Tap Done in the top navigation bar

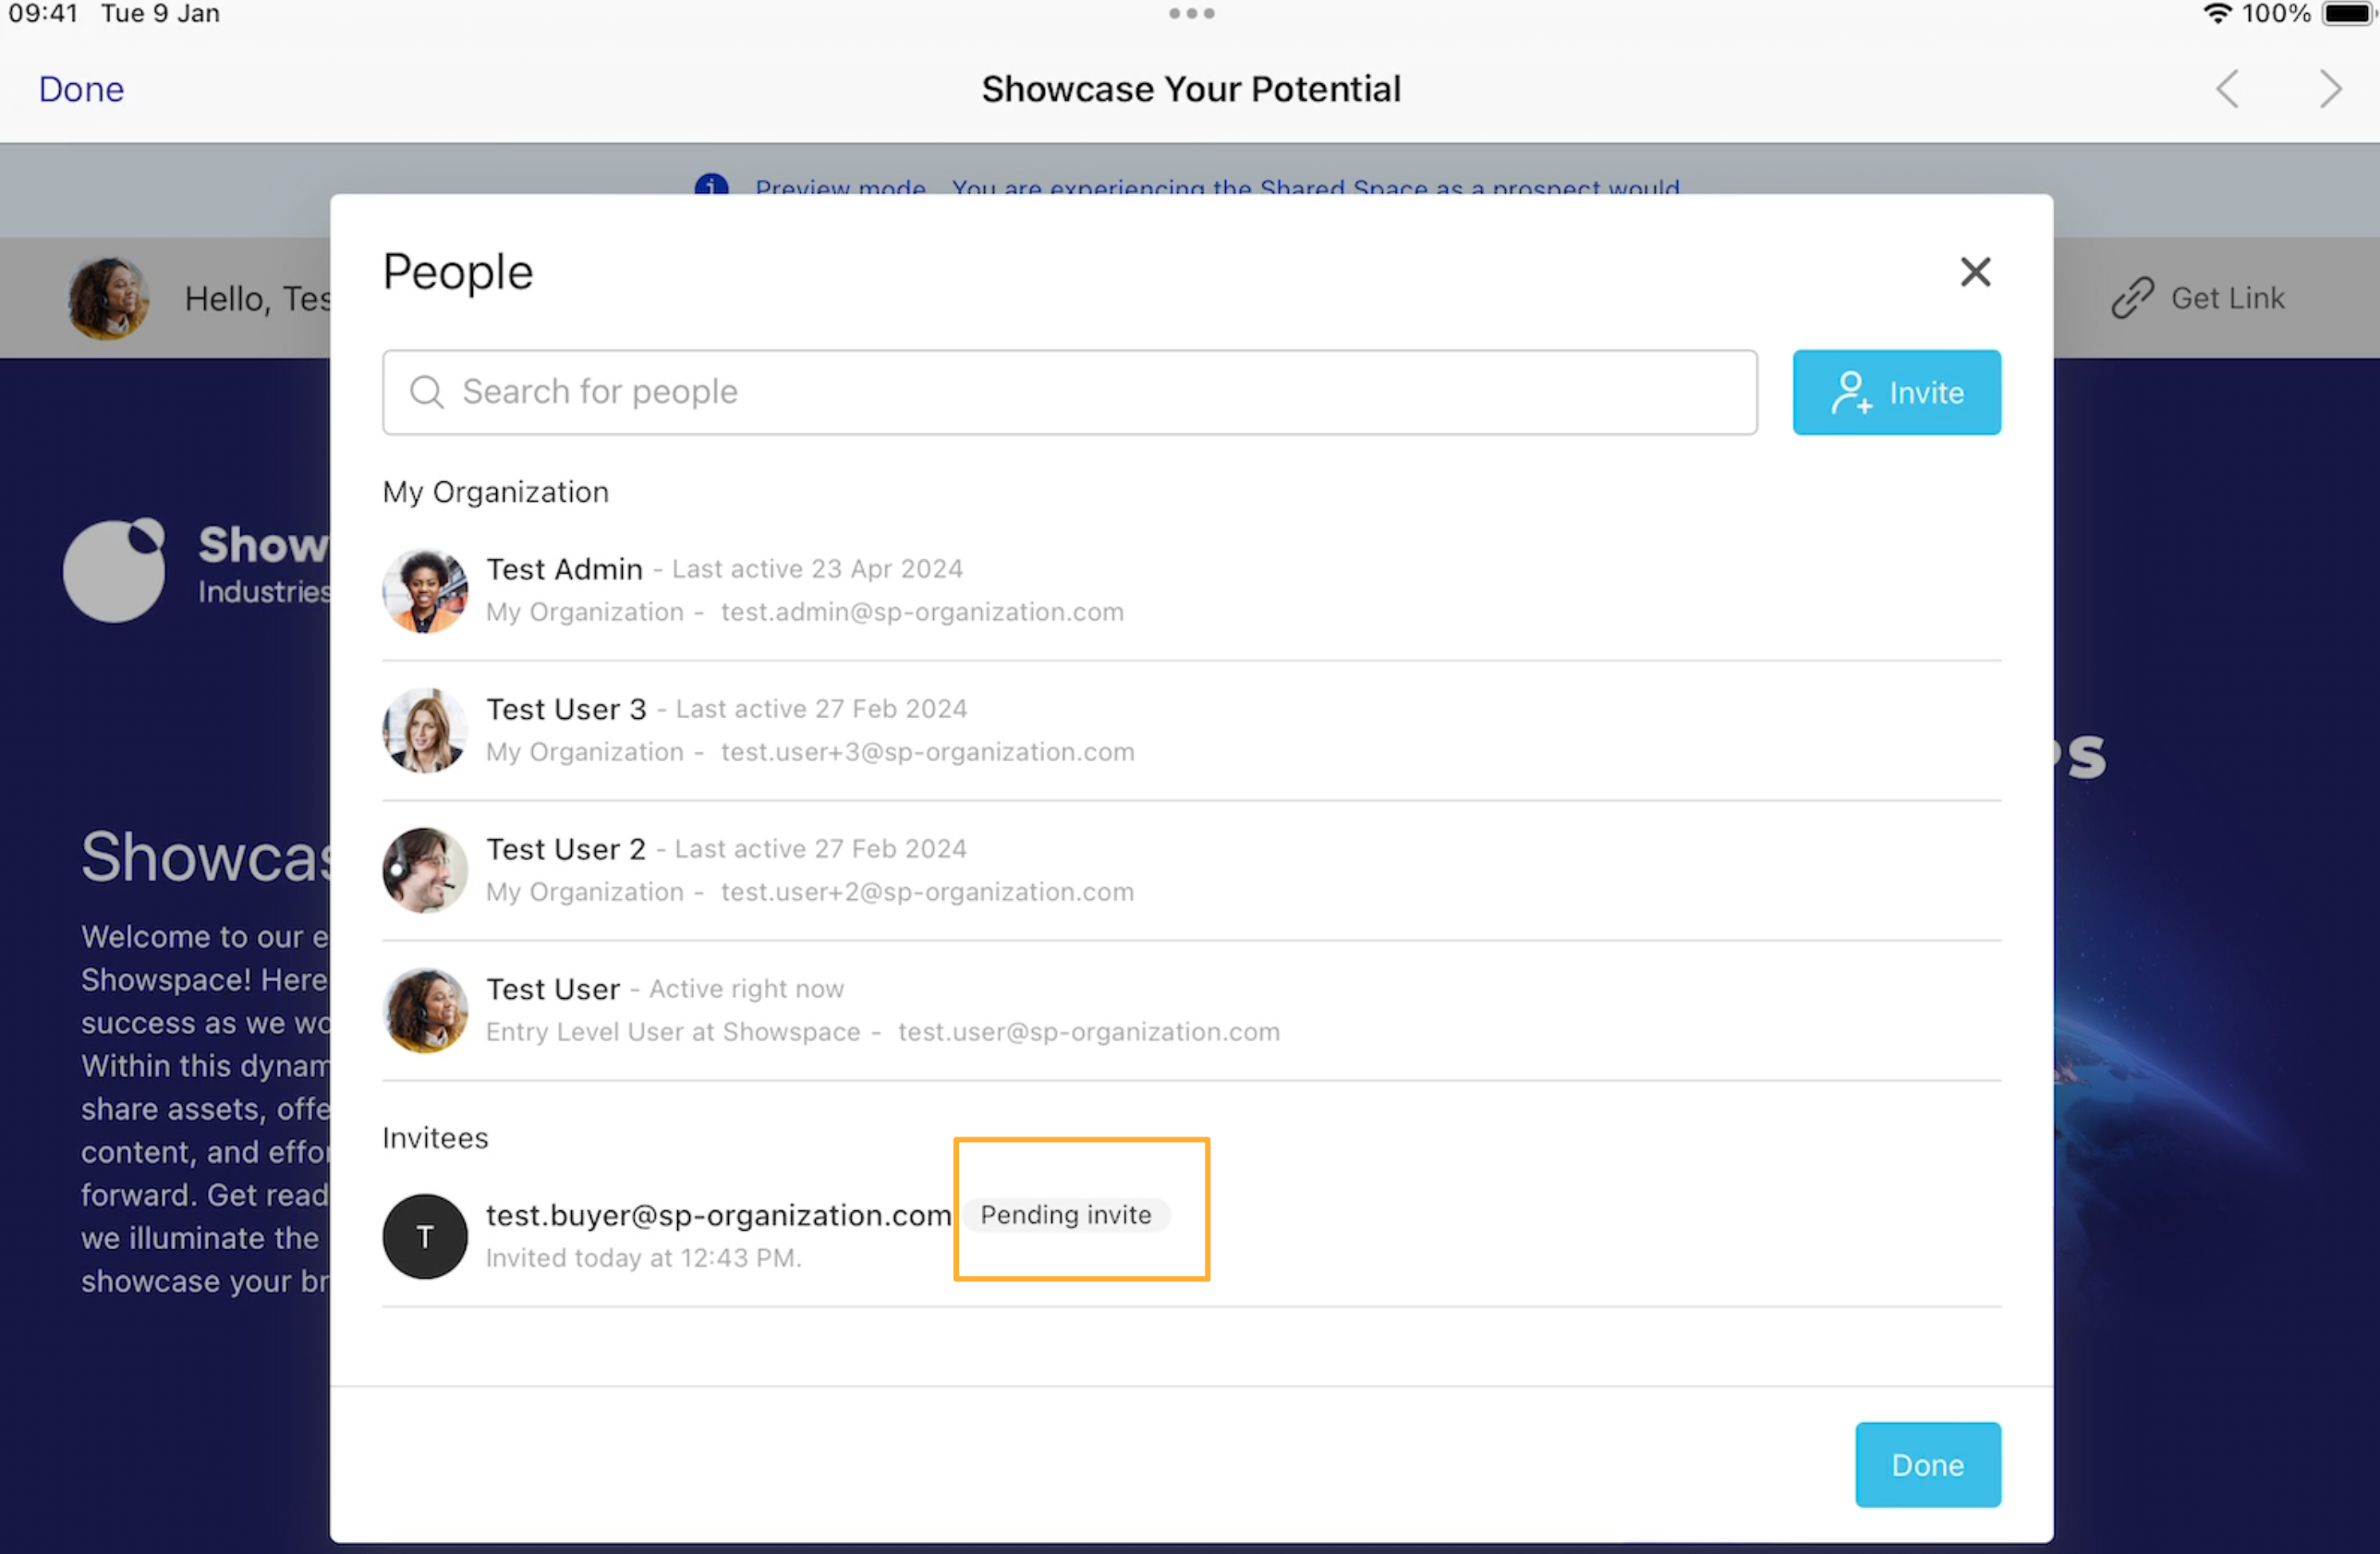81,89
